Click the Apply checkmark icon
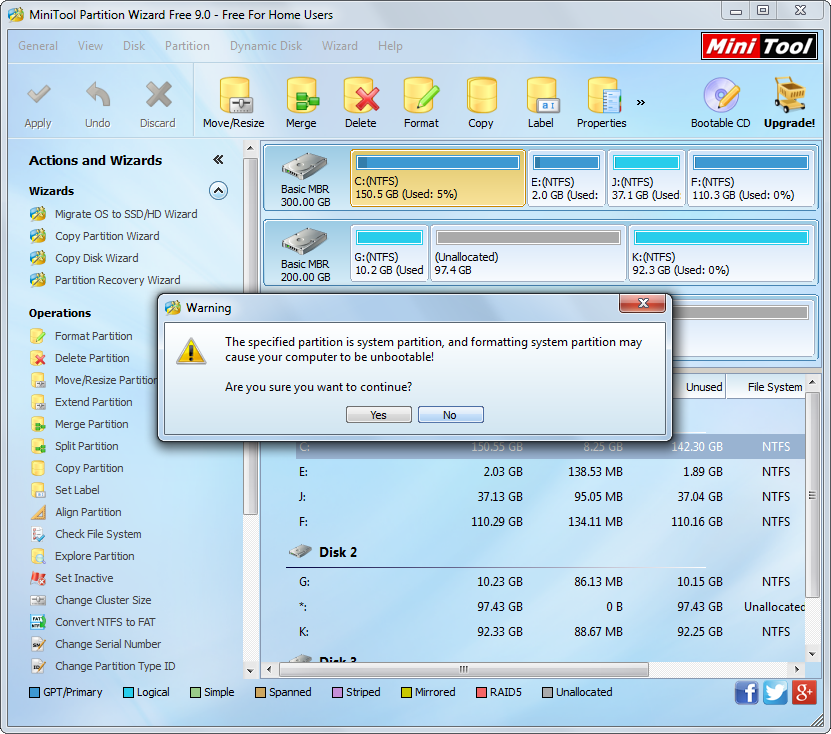Image resolution: width=831 pixels, height=734 pixels. click(x=38, y=95)
